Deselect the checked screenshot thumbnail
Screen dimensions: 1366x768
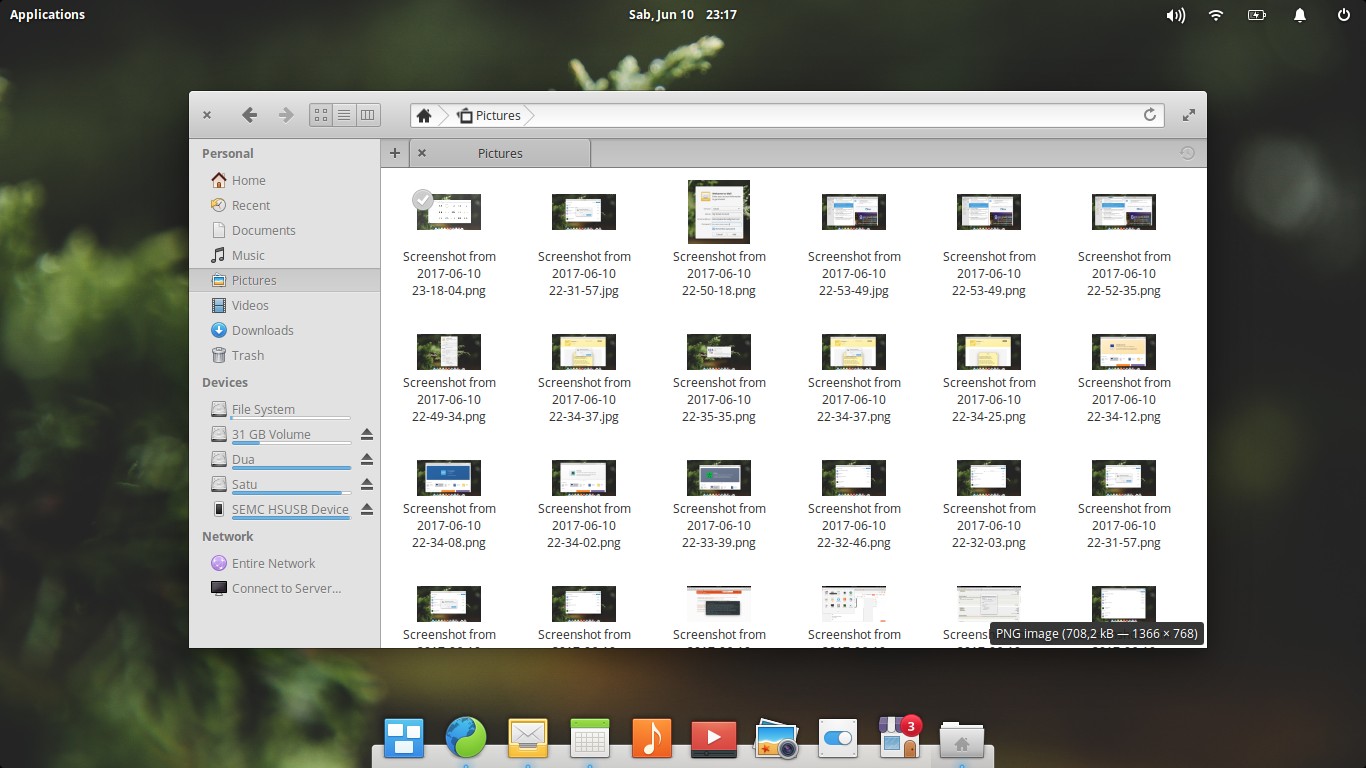423,199
